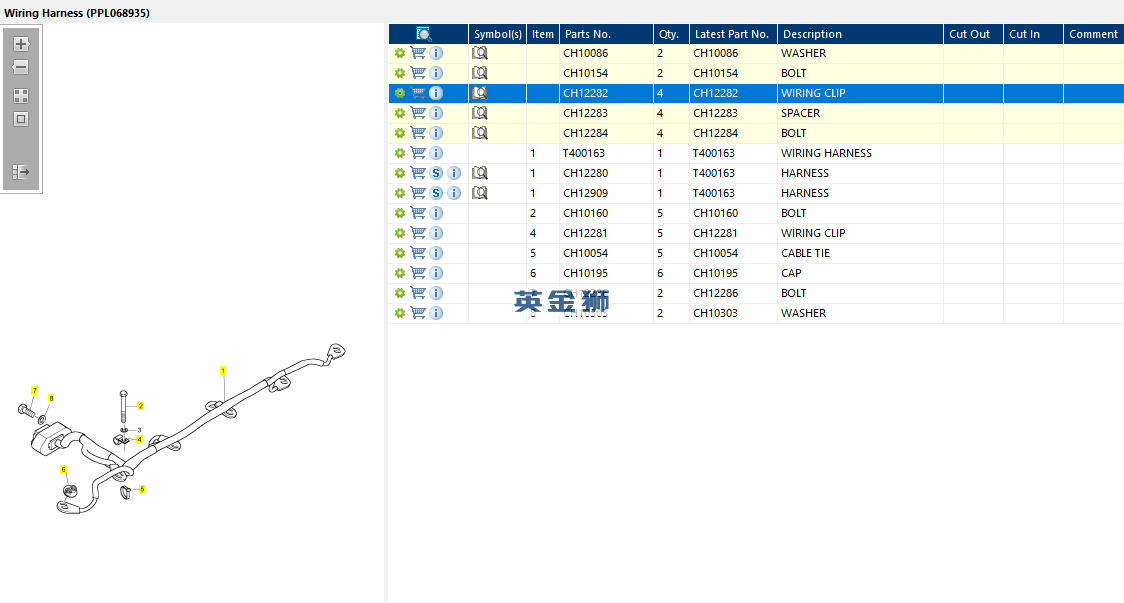The width and height of the screenshot is (1124, 603).
Task: Click the Comment column header
Action: point(1093,34)
